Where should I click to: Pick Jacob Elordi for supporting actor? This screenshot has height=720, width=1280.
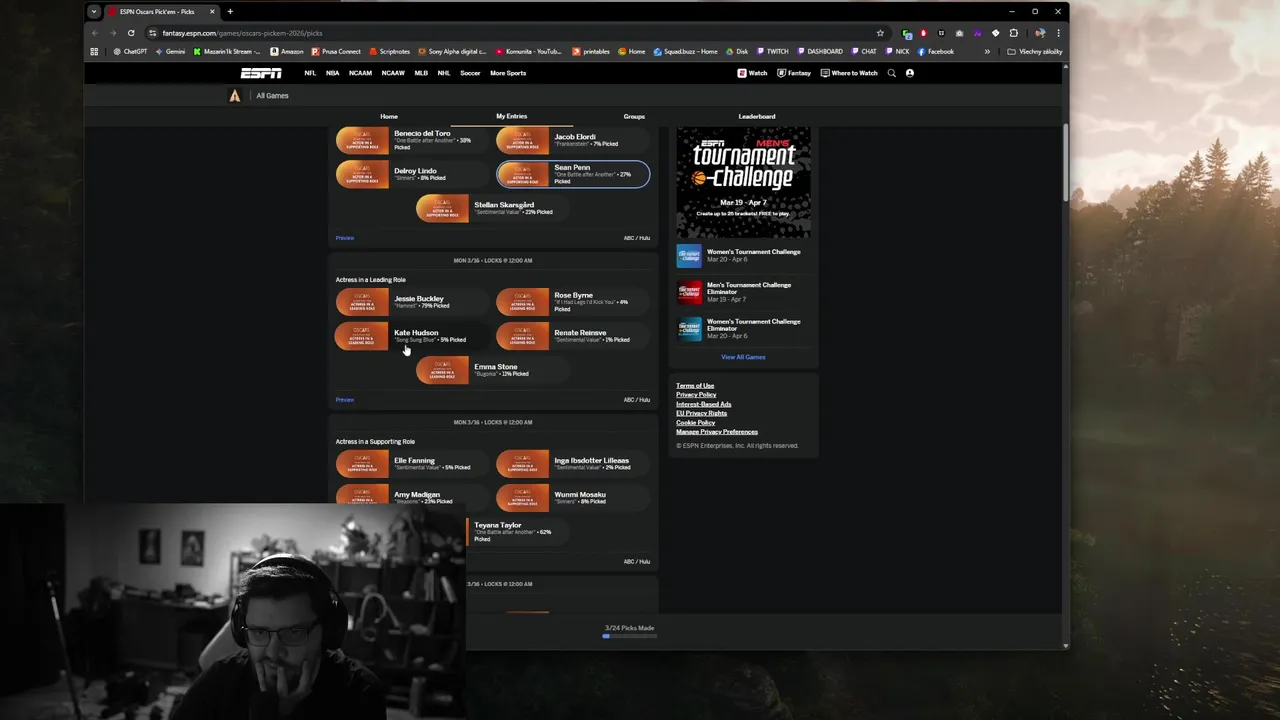click(573, 140)
